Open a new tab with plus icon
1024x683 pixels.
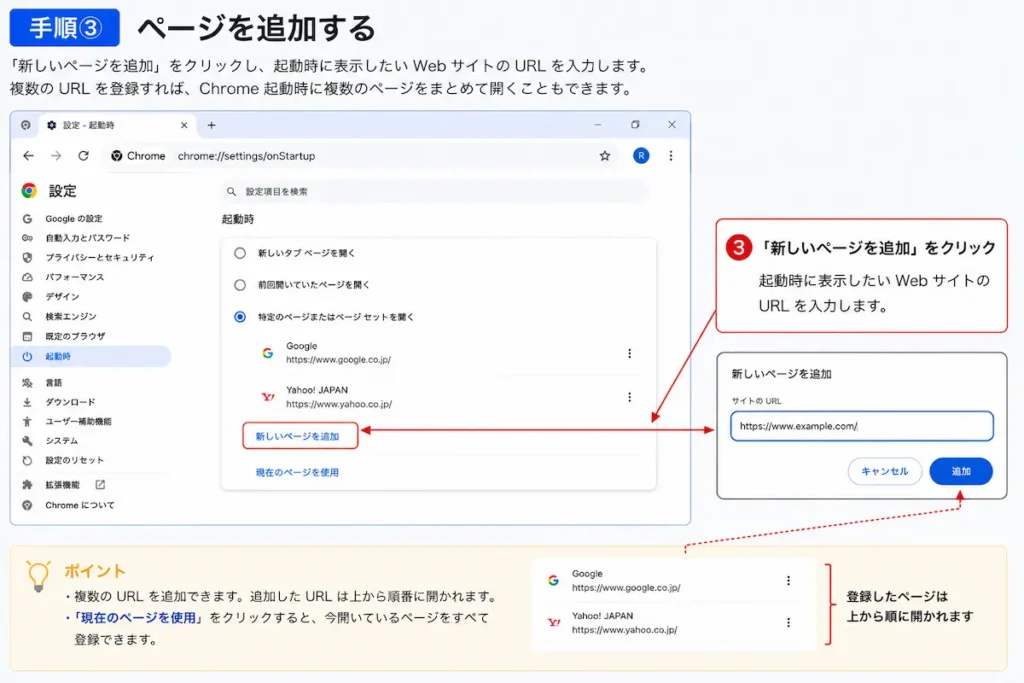(212, 125)
